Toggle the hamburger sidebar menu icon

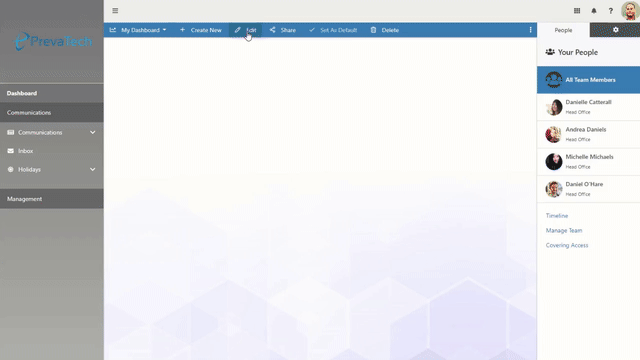(115, 11)
